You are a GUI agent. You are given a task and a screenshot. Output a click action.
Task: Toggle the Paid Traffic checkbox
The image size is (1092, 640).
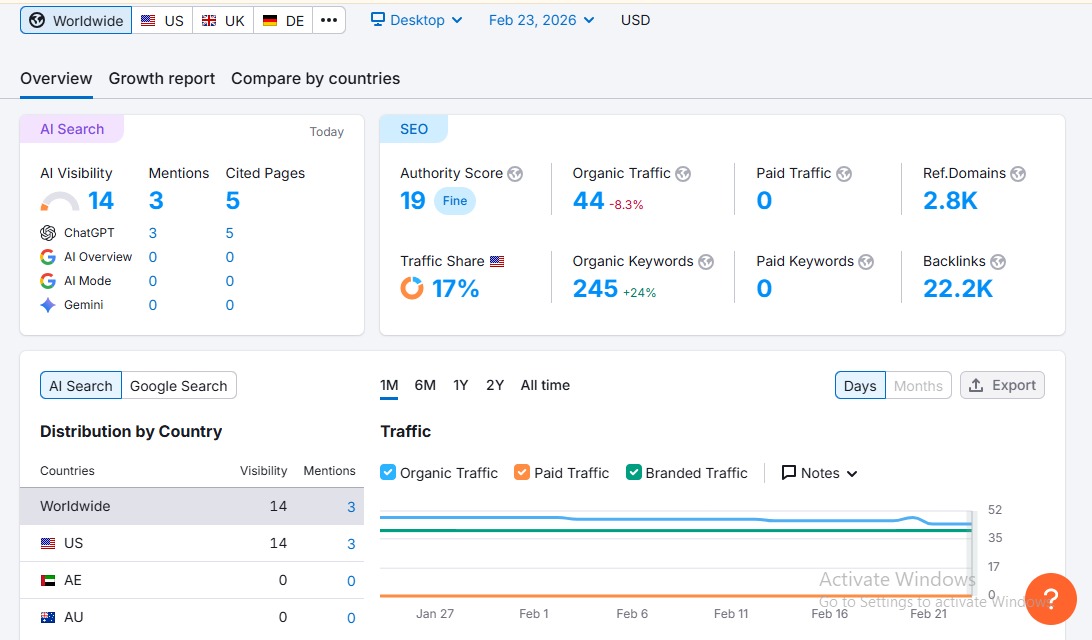(x=522, y=473)
